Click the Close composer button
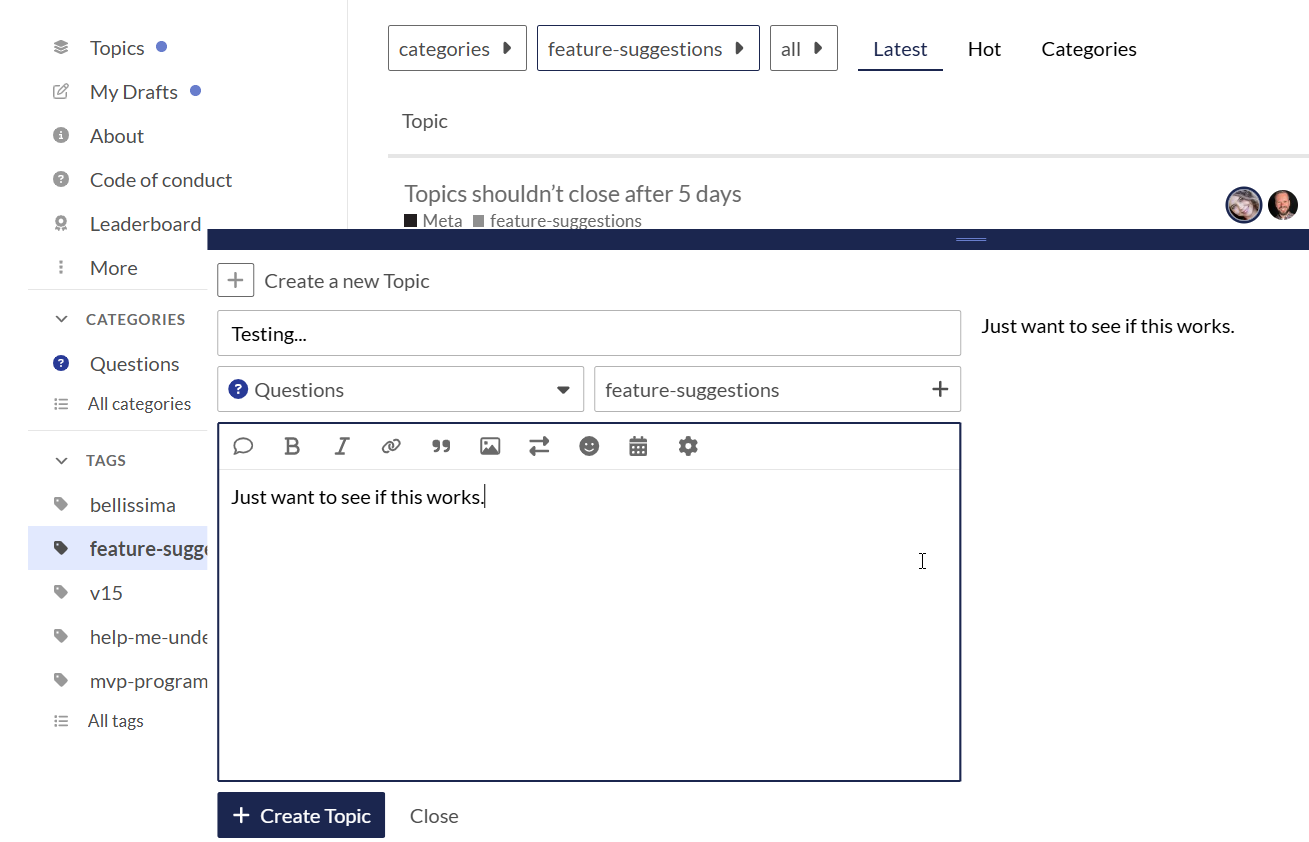 [x=434, y=816]
